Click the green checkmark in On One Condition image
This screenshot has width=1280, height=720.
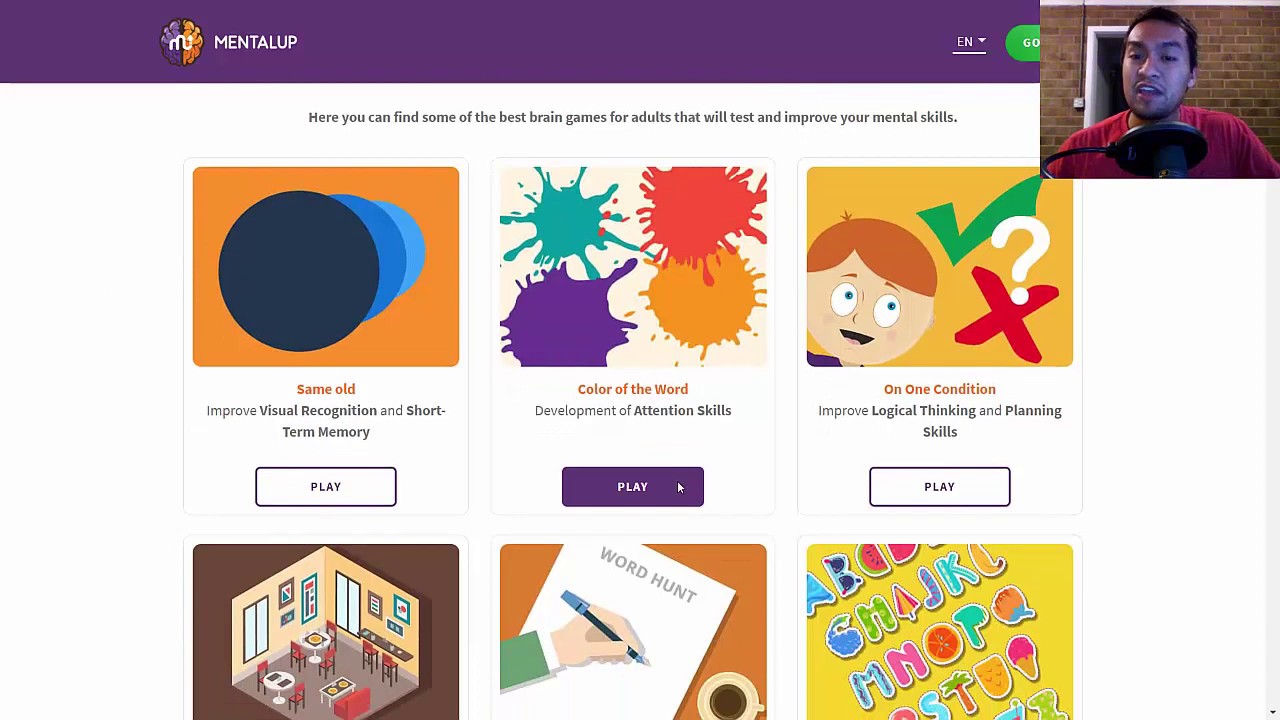coord(975,220)
